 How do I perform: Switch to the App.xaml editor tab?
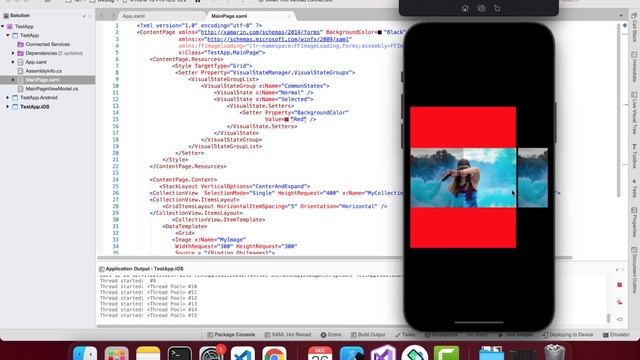pyautogui.click(x=134, y=16)
